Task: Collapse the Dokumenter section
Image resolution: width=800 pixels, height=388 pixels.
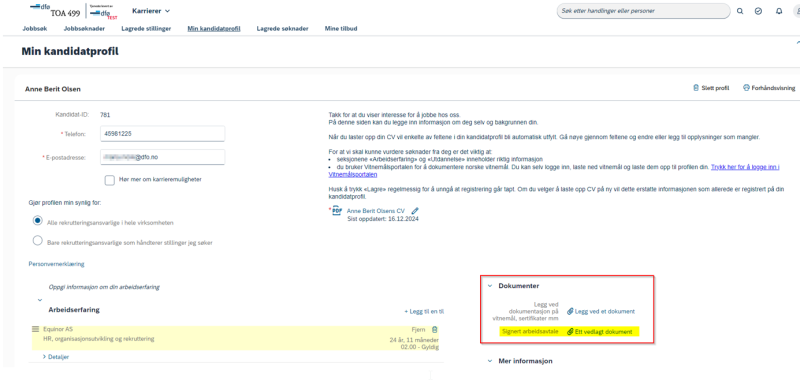Action: click(489, 286)
